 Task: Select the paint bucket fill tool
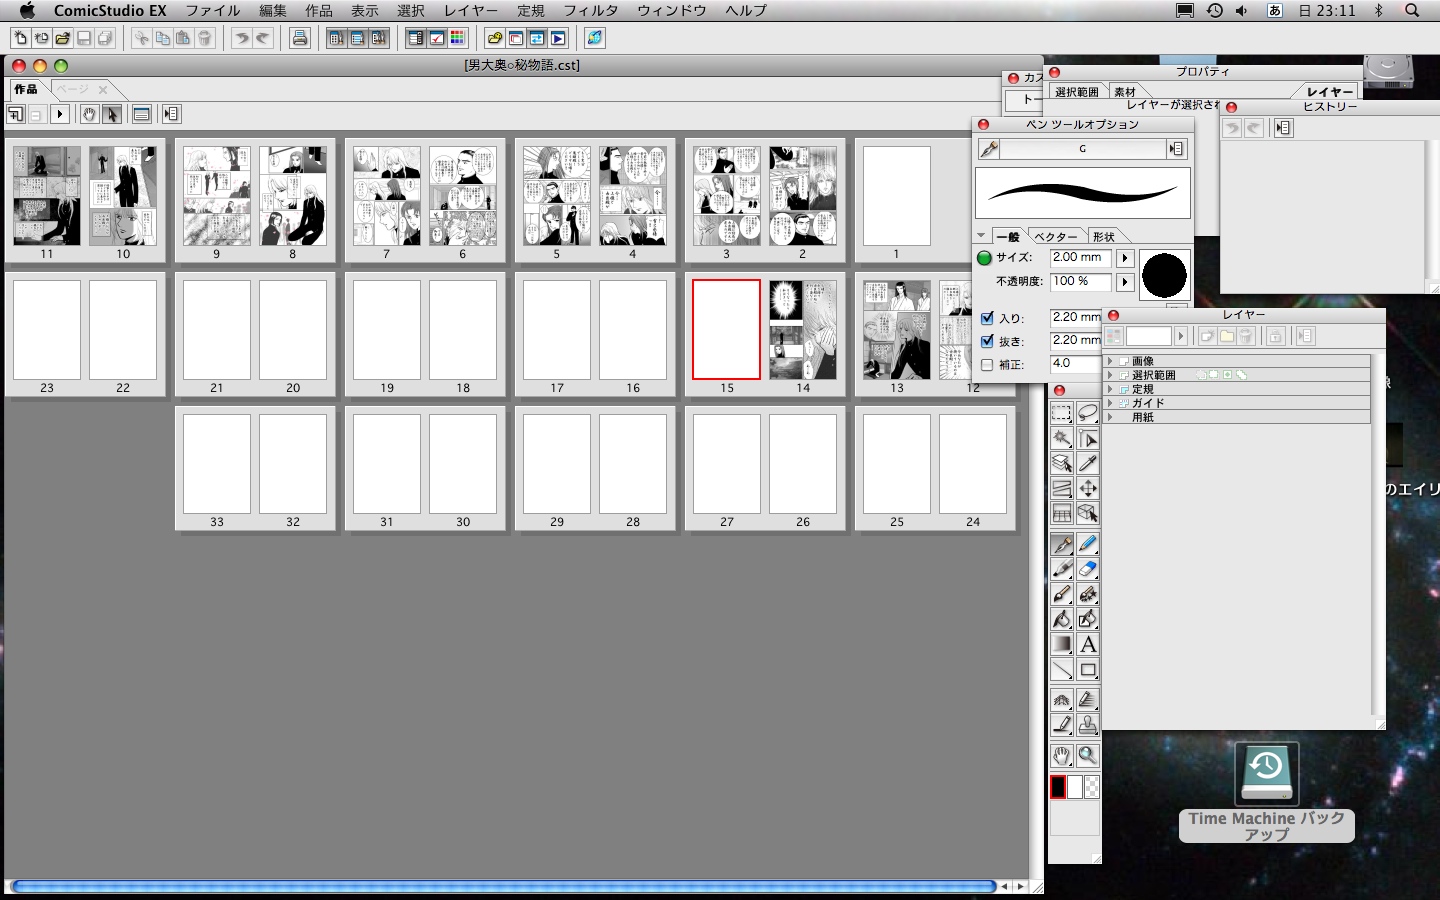pos(1062,619)
